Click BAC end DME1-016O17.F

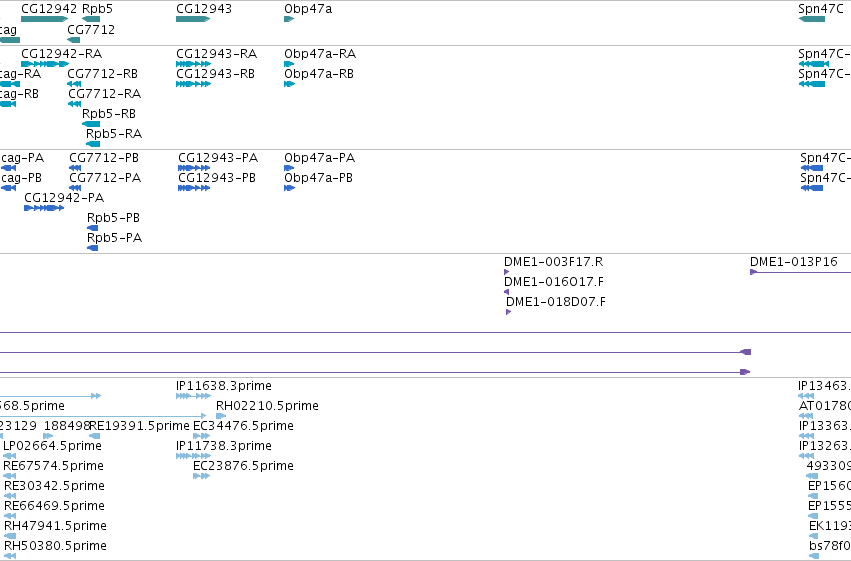(554, 282)
